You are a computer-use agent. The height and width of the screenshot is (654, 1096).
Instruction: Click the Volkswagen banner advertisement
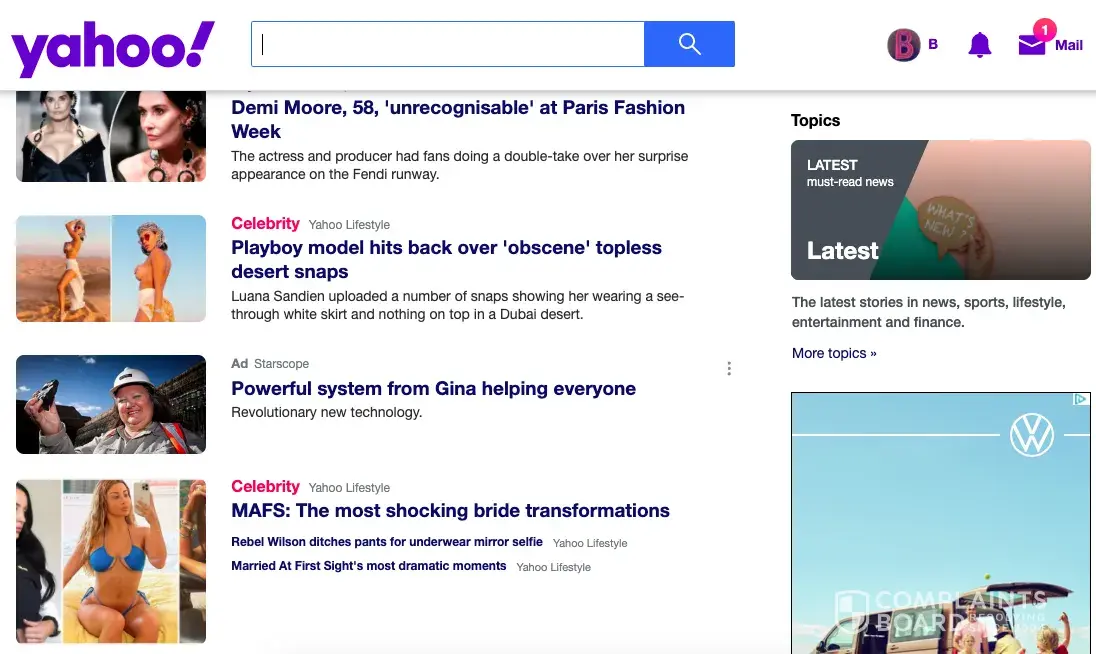[x=941, y=523]
